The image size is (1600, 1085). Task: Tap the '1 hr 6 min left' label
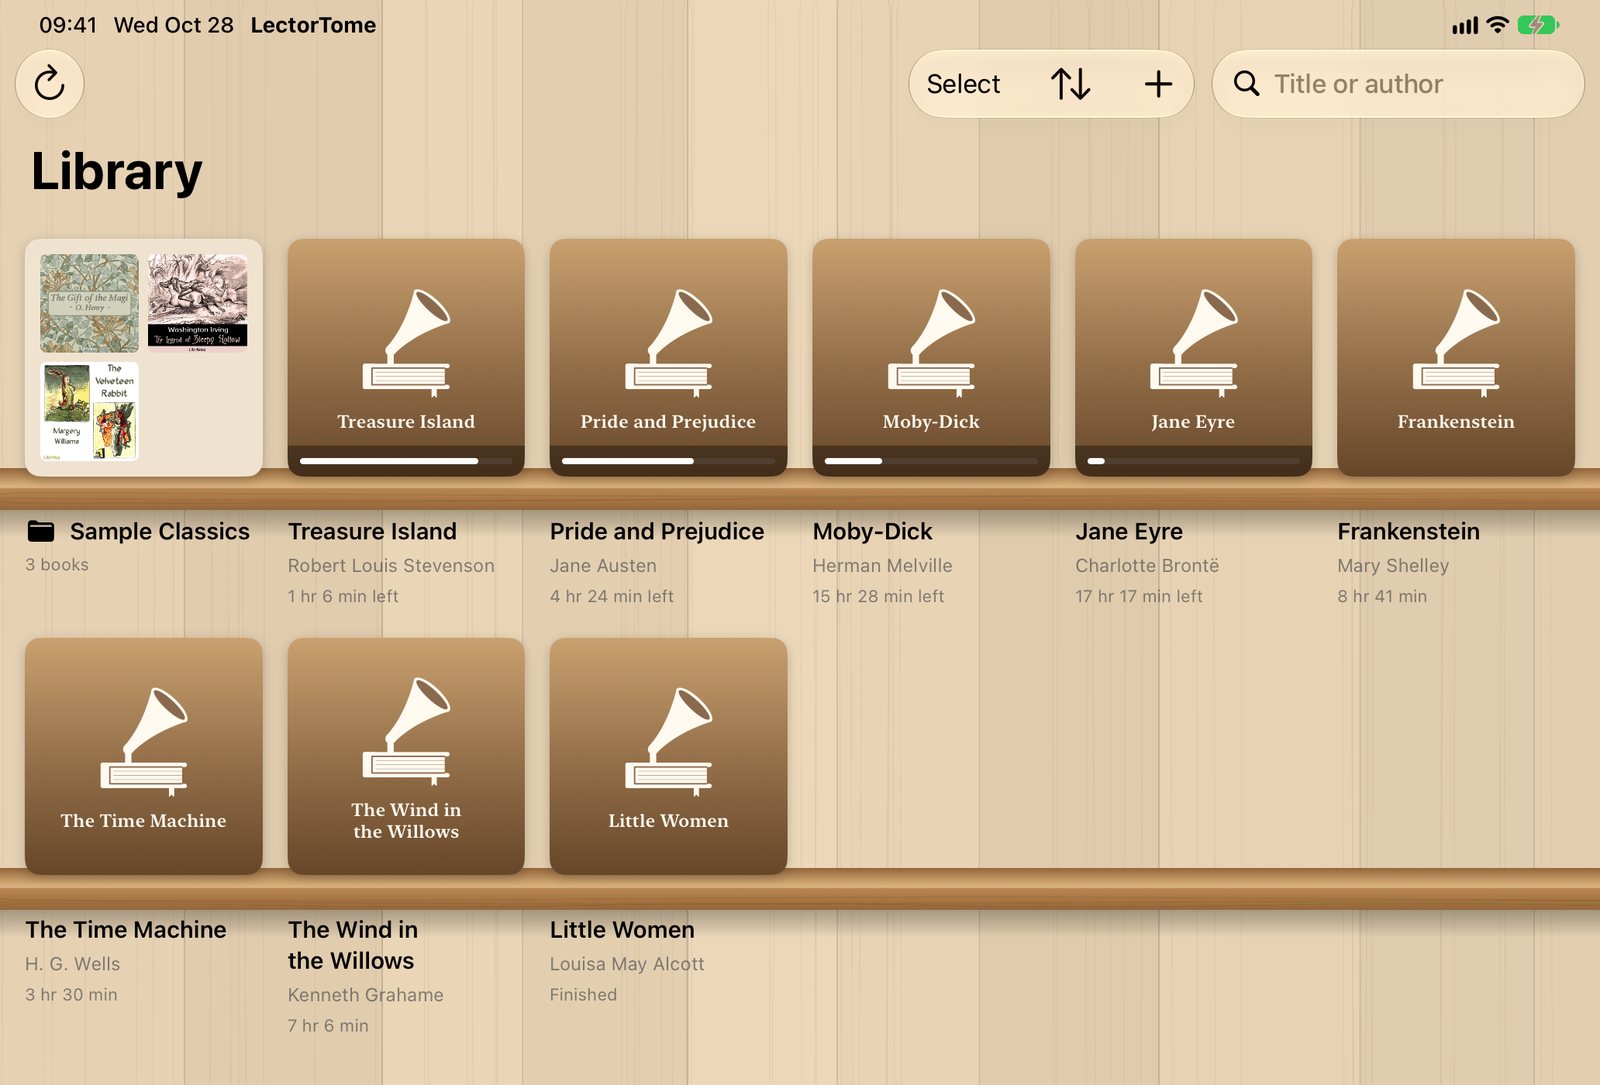click(x=343, y=596)
